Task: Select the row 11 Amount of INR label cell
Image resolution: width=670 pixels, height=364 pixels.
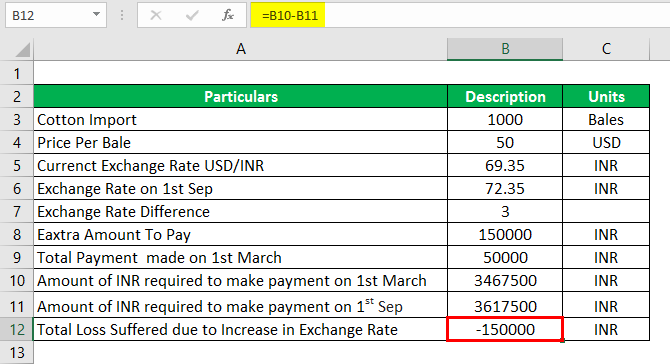Action: tap(241, 305)
